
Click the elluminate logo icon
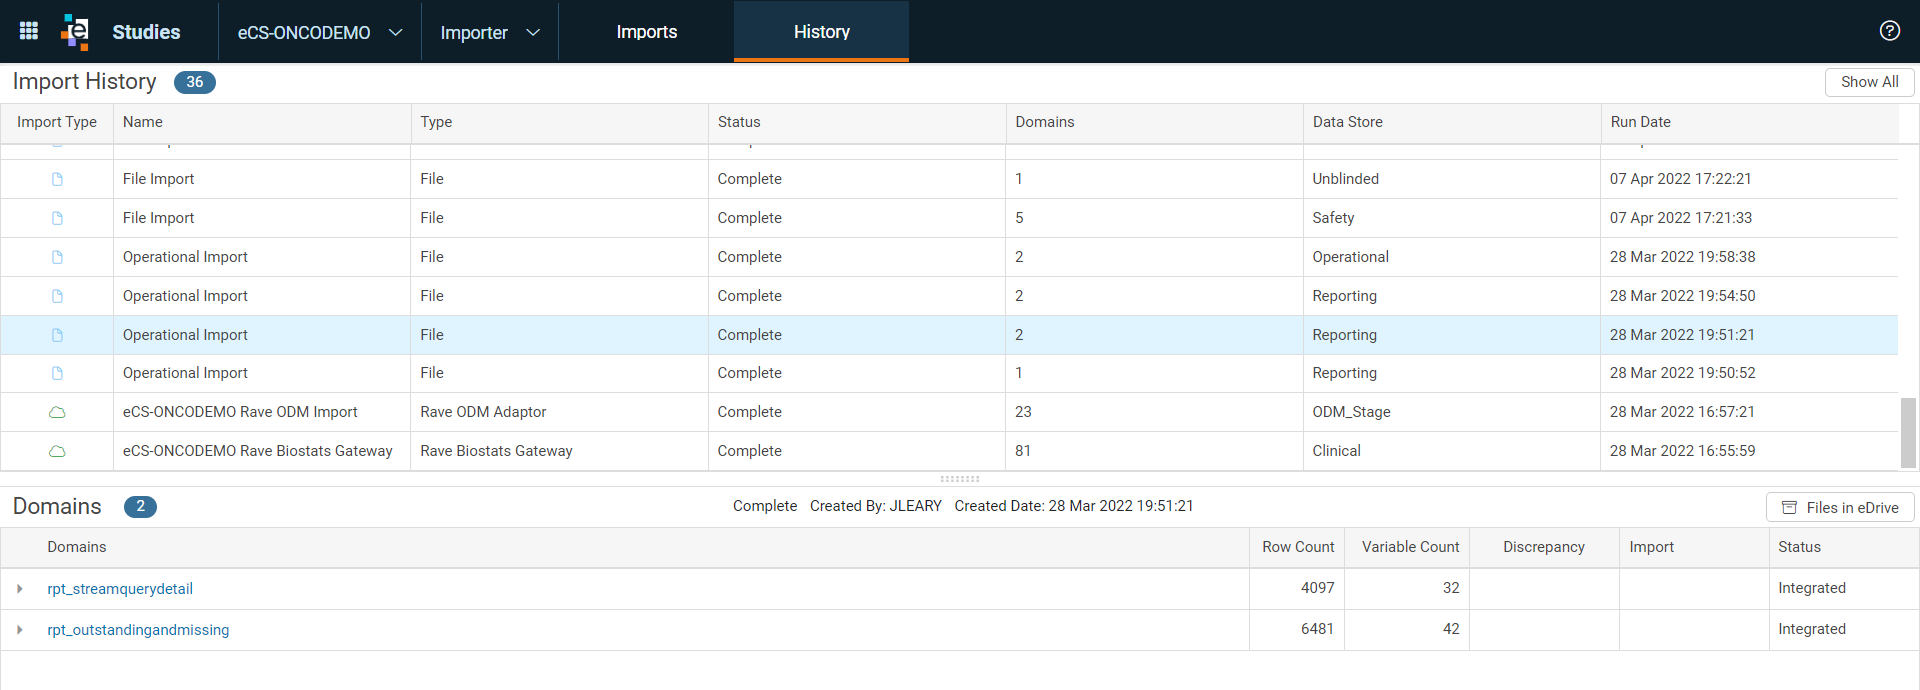[75, 31]
